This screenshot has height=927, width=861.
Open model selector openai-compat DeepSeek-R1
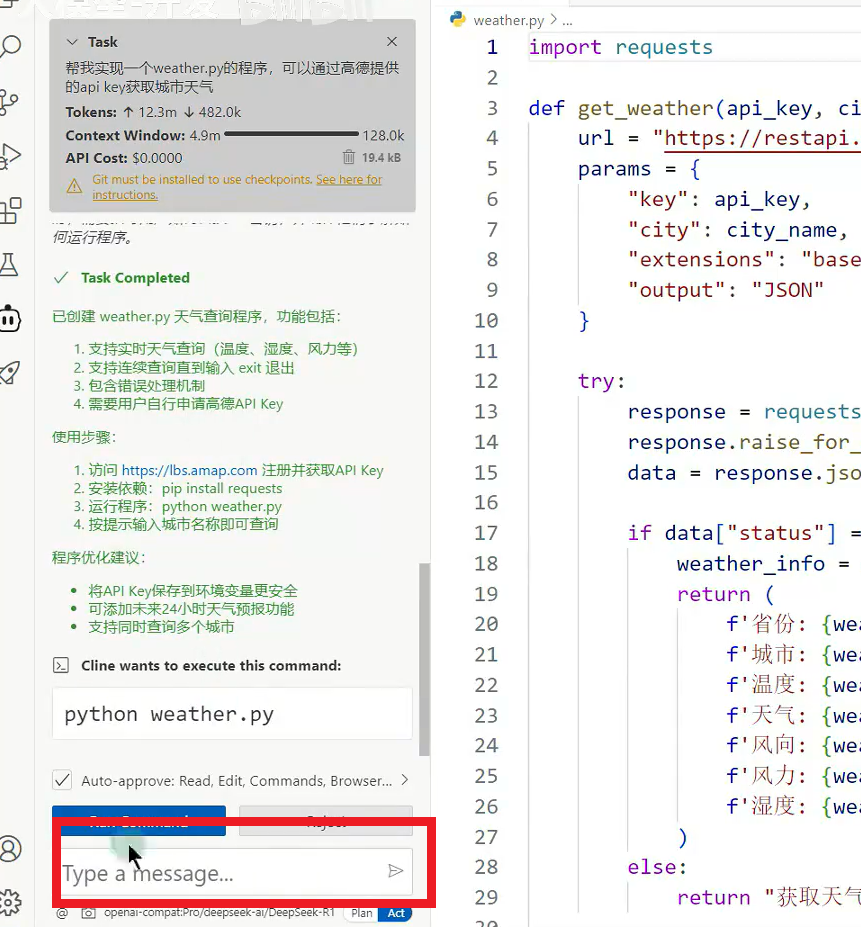pos(219,913)
